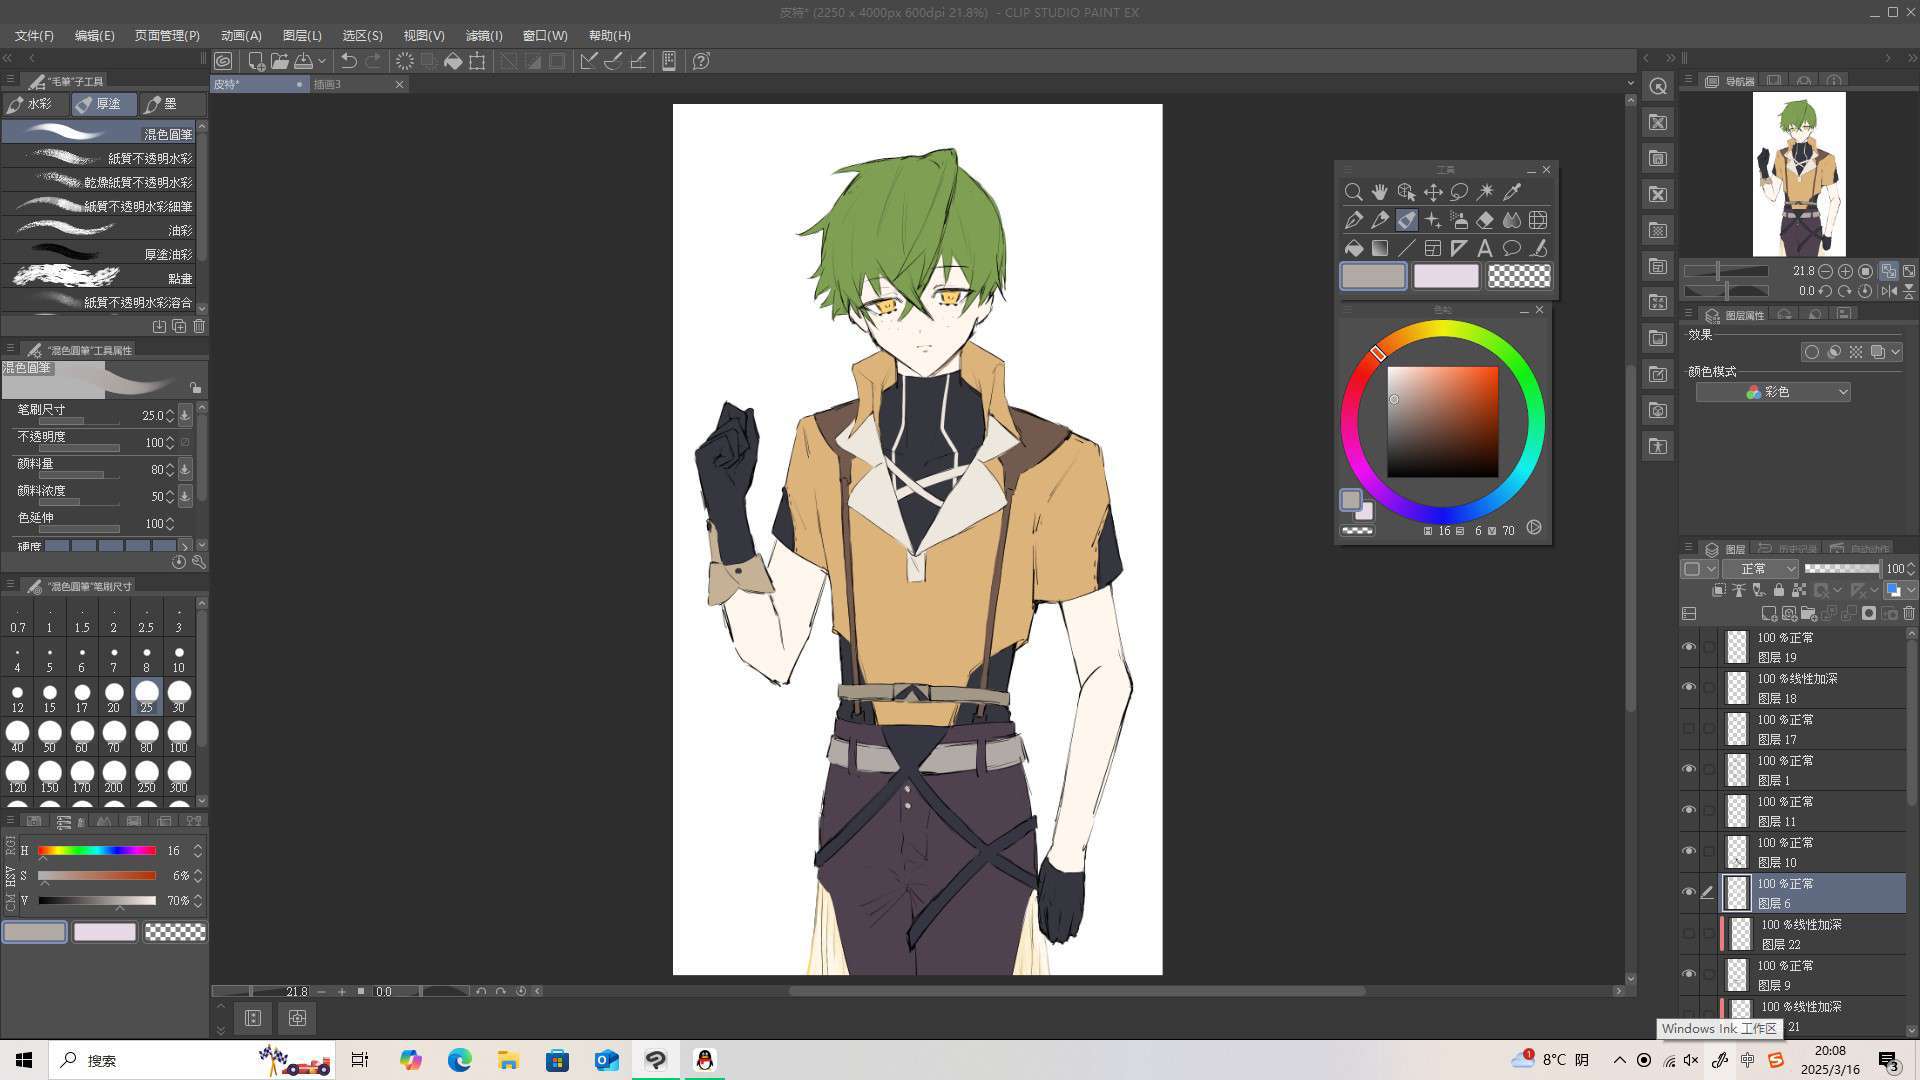Click the light pink sub color swatch
This screenshot has width=1920, height=1080.
click(1446, 276)
